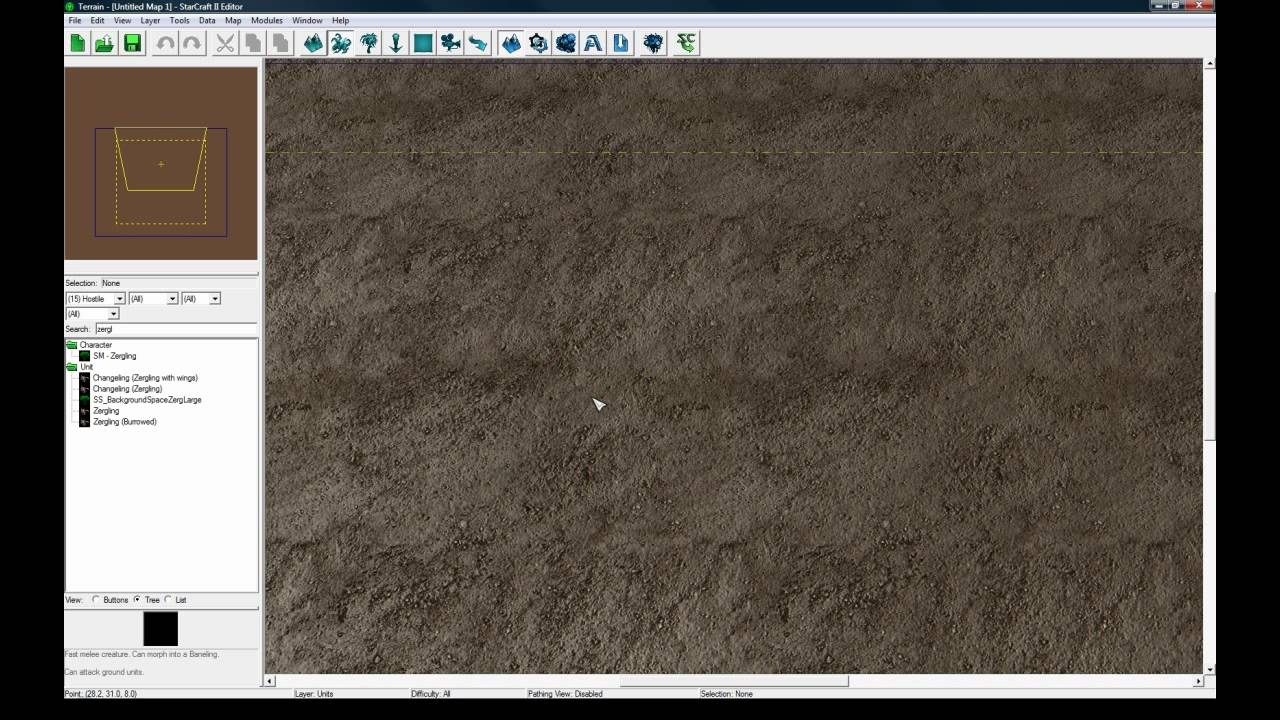The height and width of the screenshot is (720, 1280).
Task: Create a new map document
Action: [78, 43]
